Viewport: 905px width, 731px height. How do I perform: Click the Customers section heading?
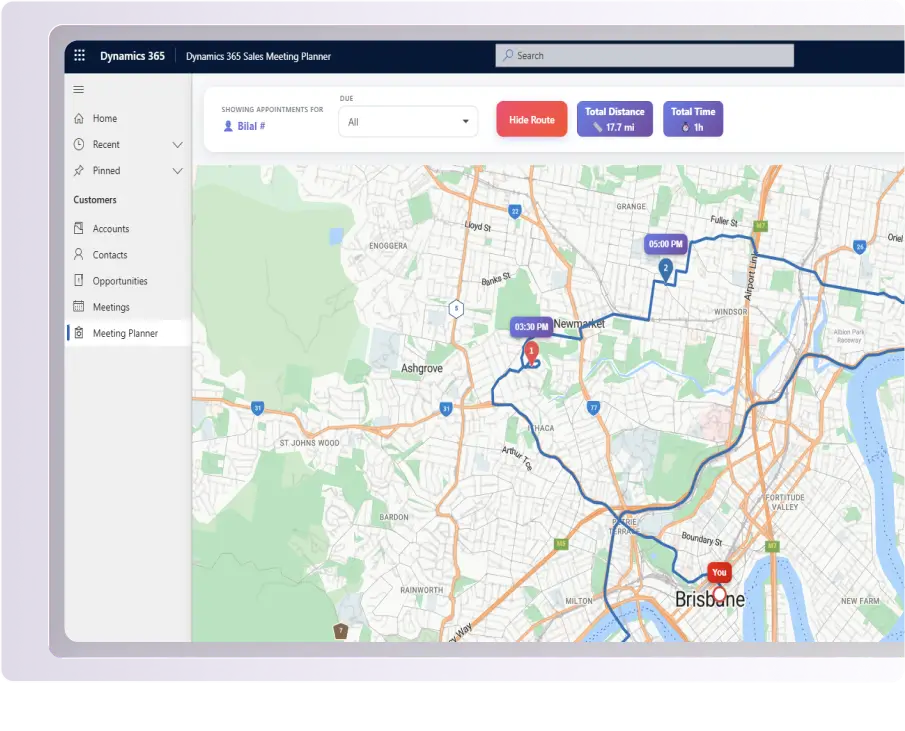[95, 200]
